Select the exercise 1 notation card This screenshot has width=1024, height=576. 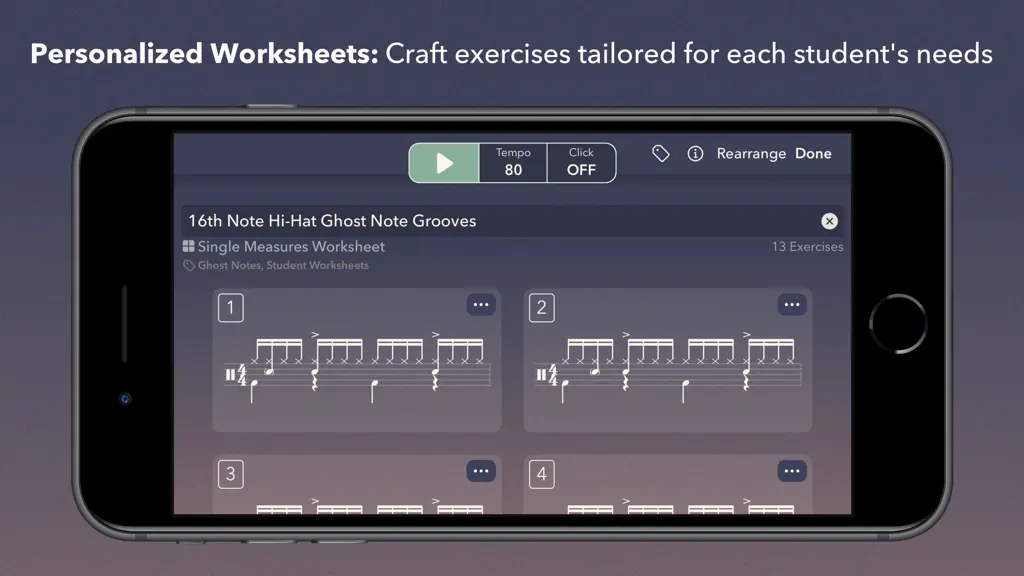point(357,360)
